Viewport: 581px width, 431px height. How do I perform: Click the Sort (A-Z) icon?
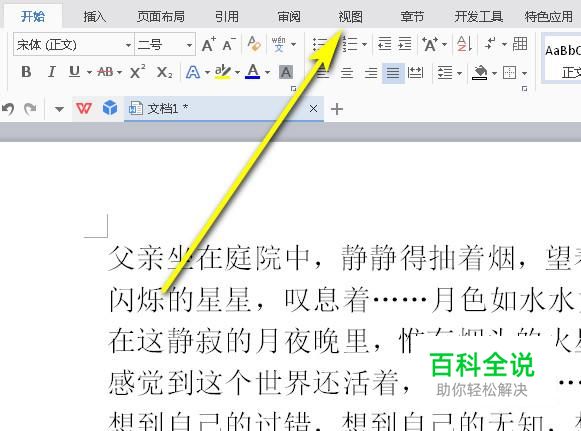tap(464, 44)
